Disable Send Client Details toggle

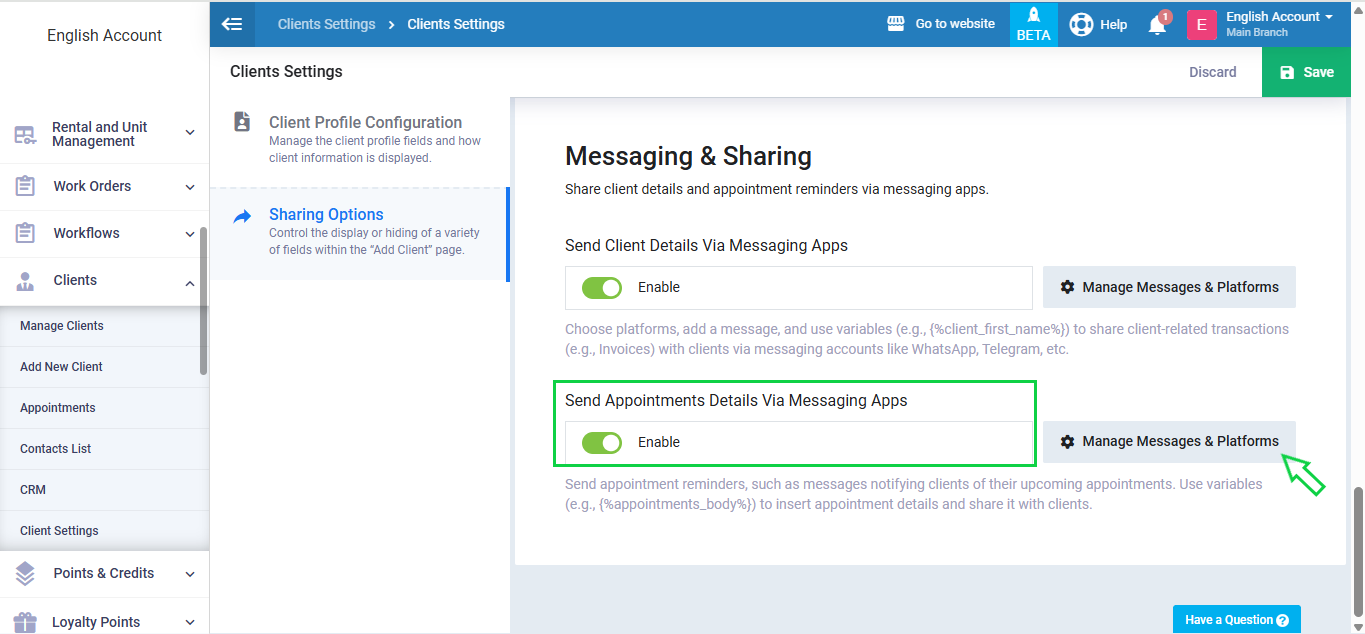602,288
